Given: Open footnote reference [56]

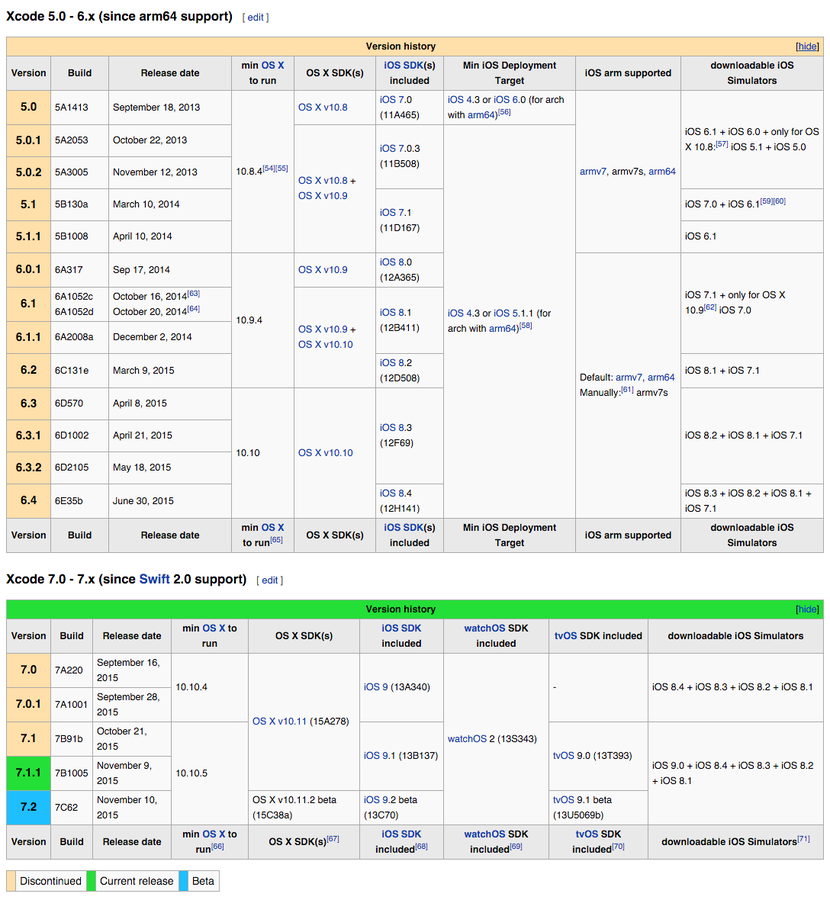Looking at the screenshot, I should point(505,112).
